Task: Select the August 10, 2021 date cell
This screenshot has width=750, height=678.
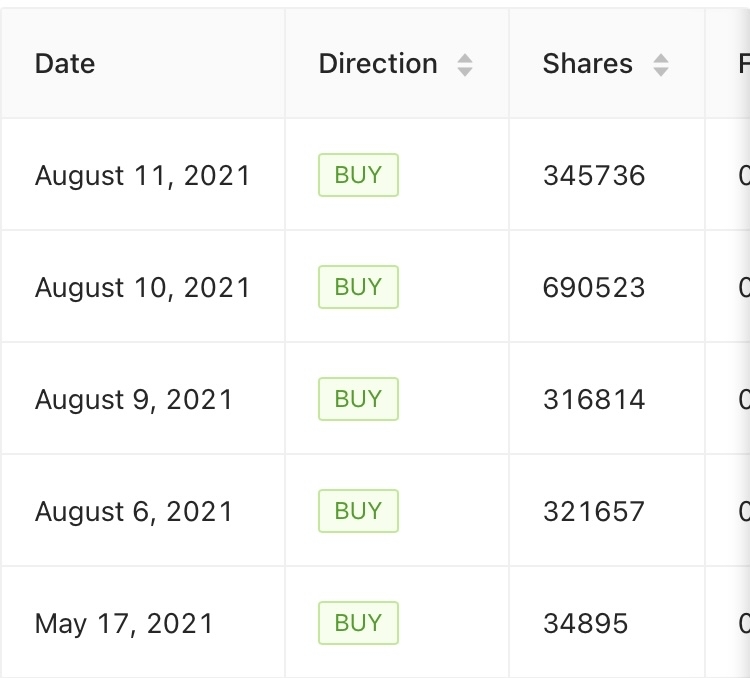Action: tap(143, 288)
